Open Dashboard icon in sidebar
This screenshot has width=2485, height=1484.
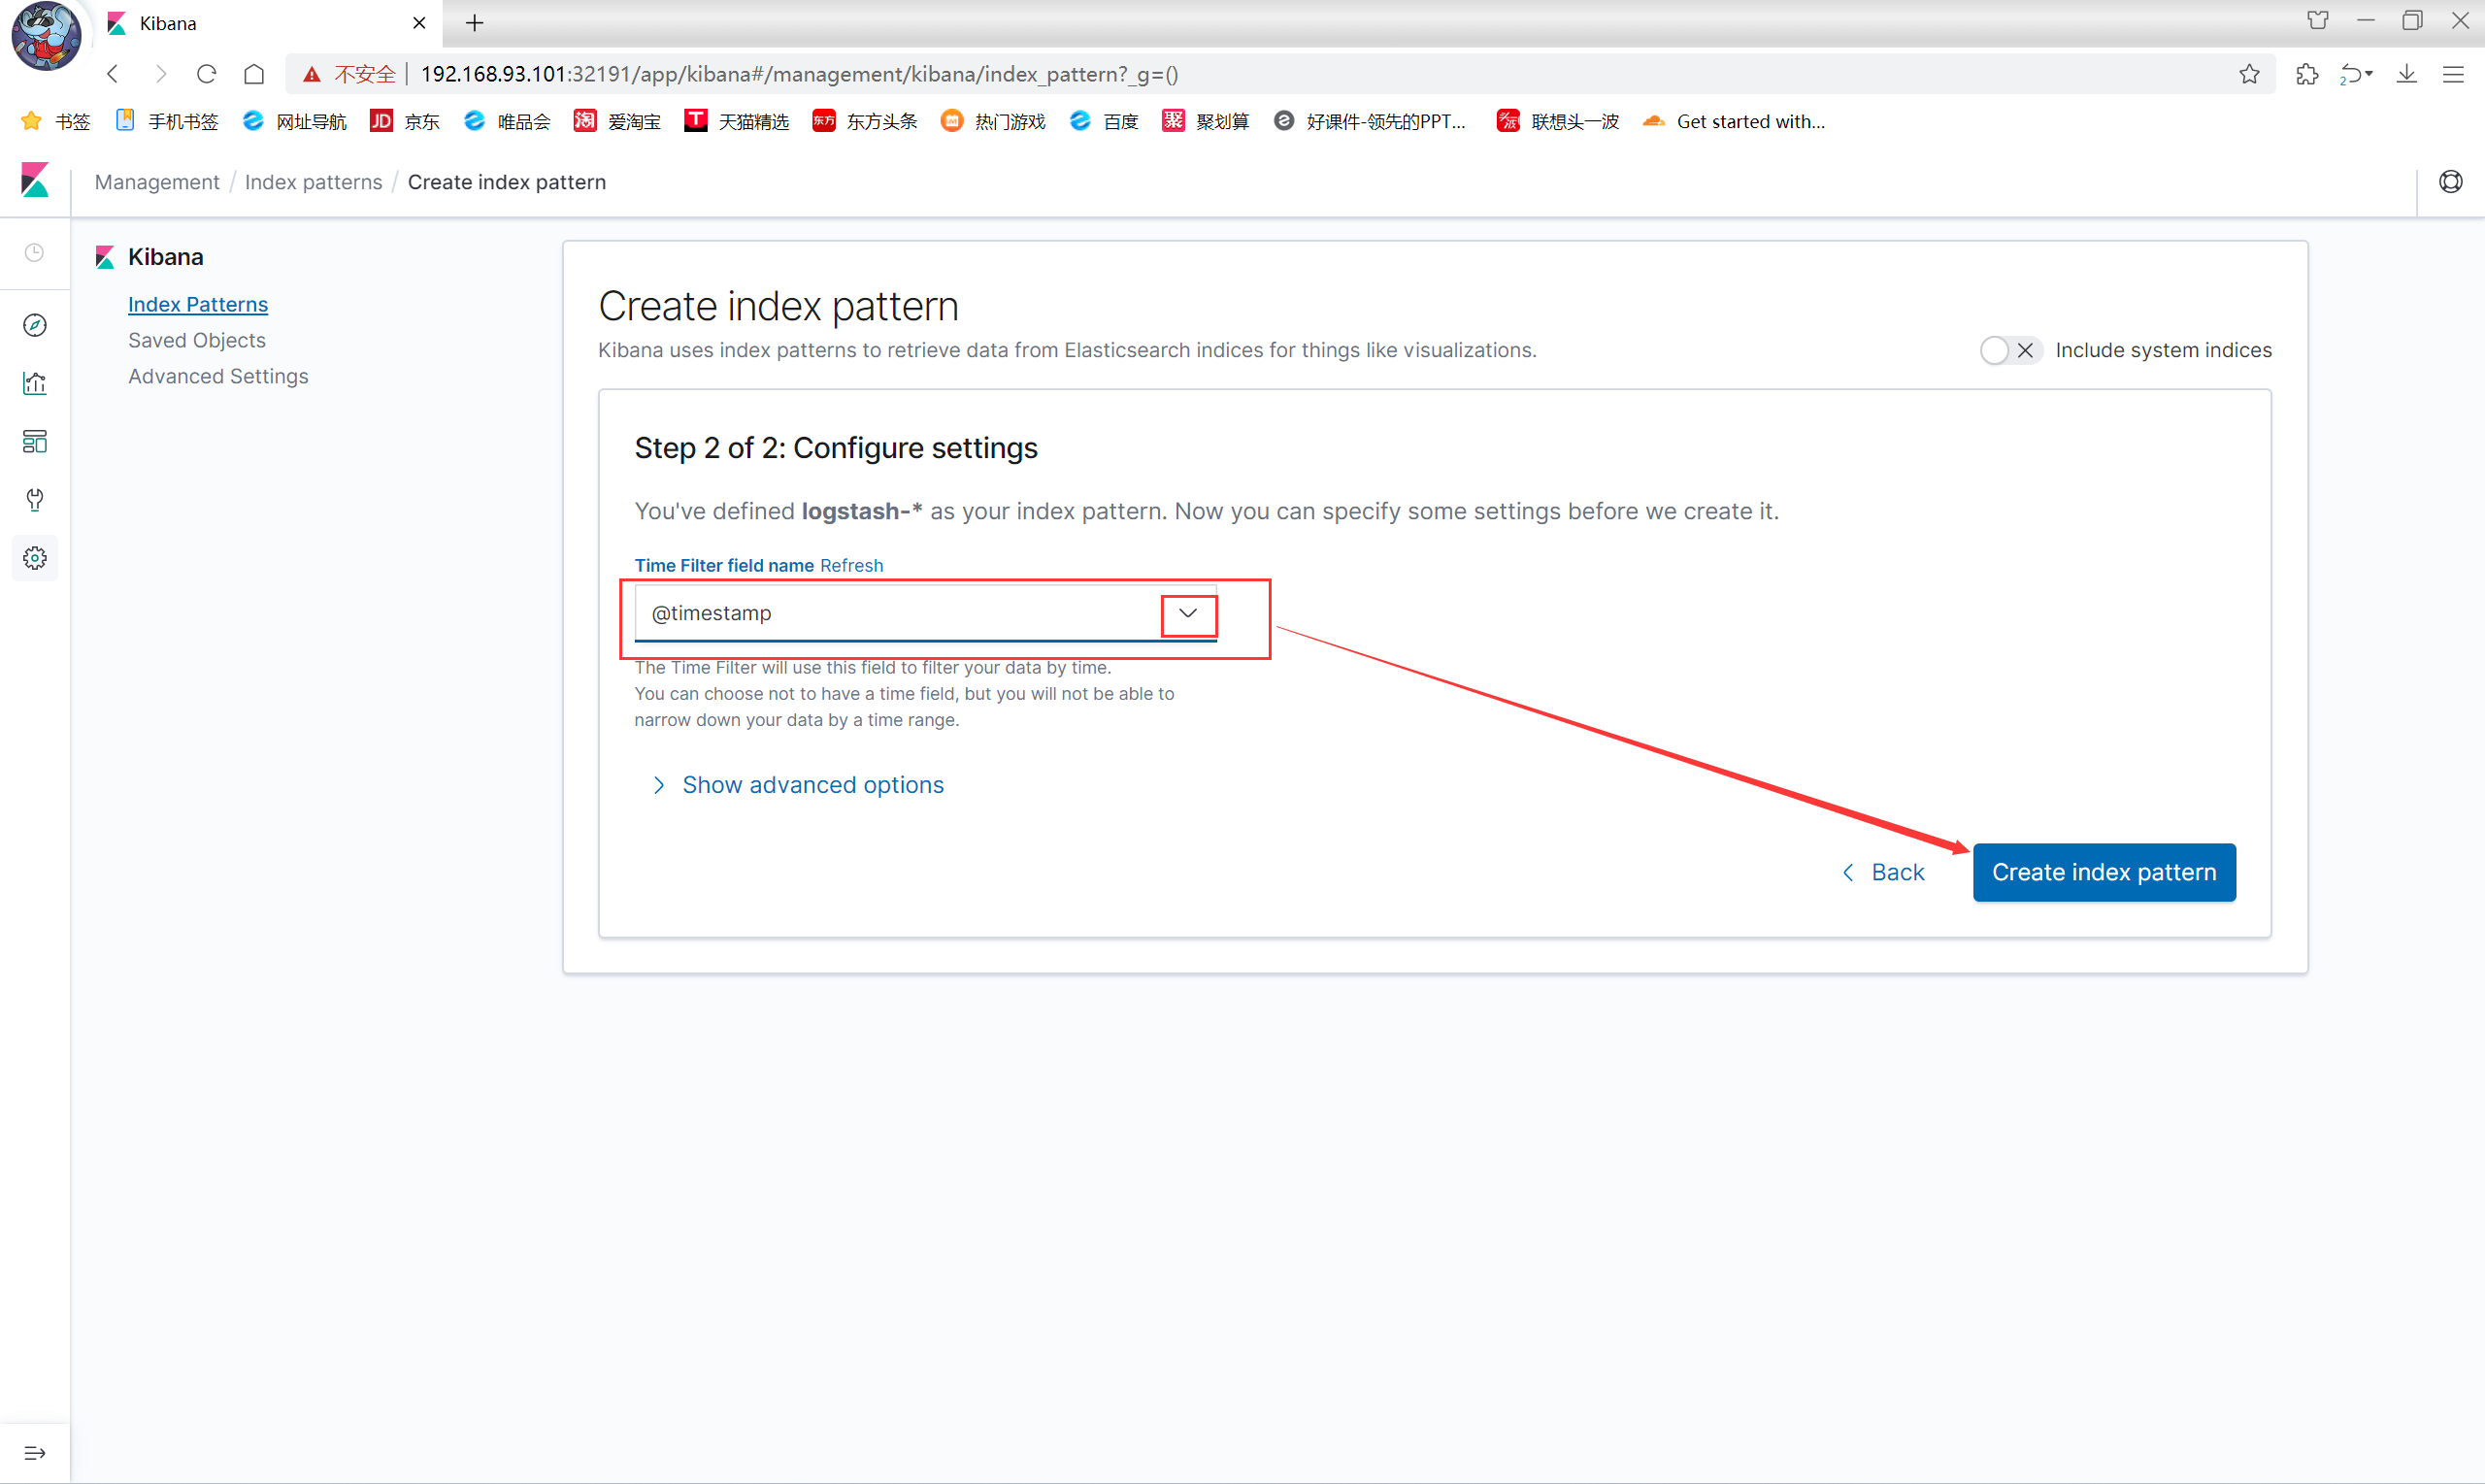(x=35, y=441)
